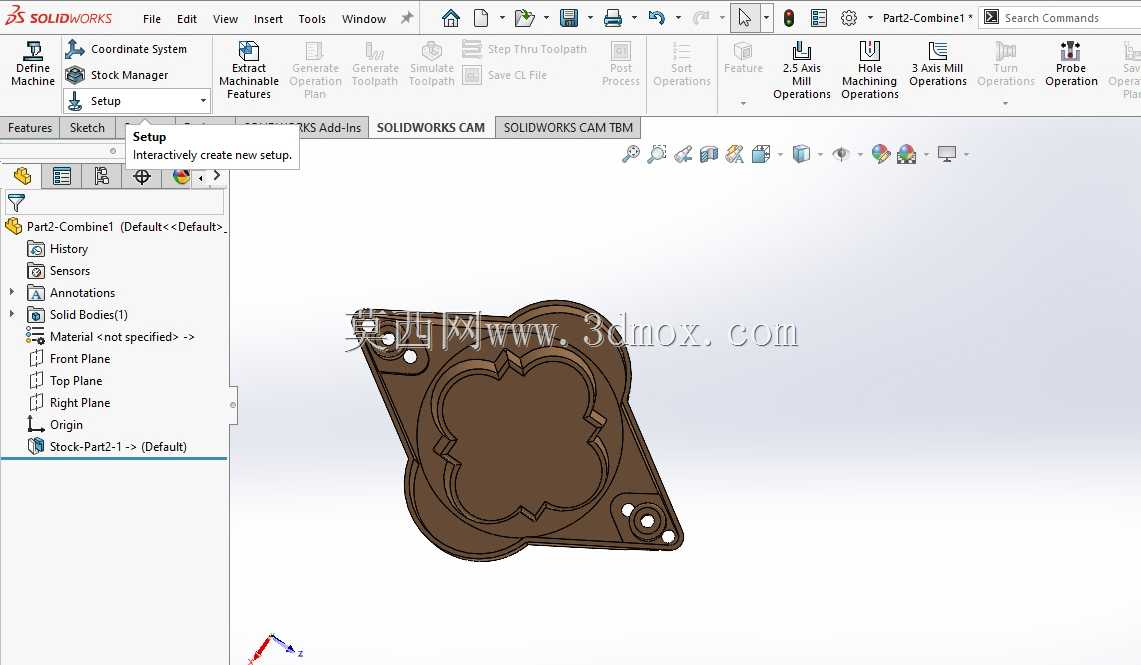Open the Setup dropdown arrow
This screenshot has width=1141, height=665.
click(x=203, y=101)
